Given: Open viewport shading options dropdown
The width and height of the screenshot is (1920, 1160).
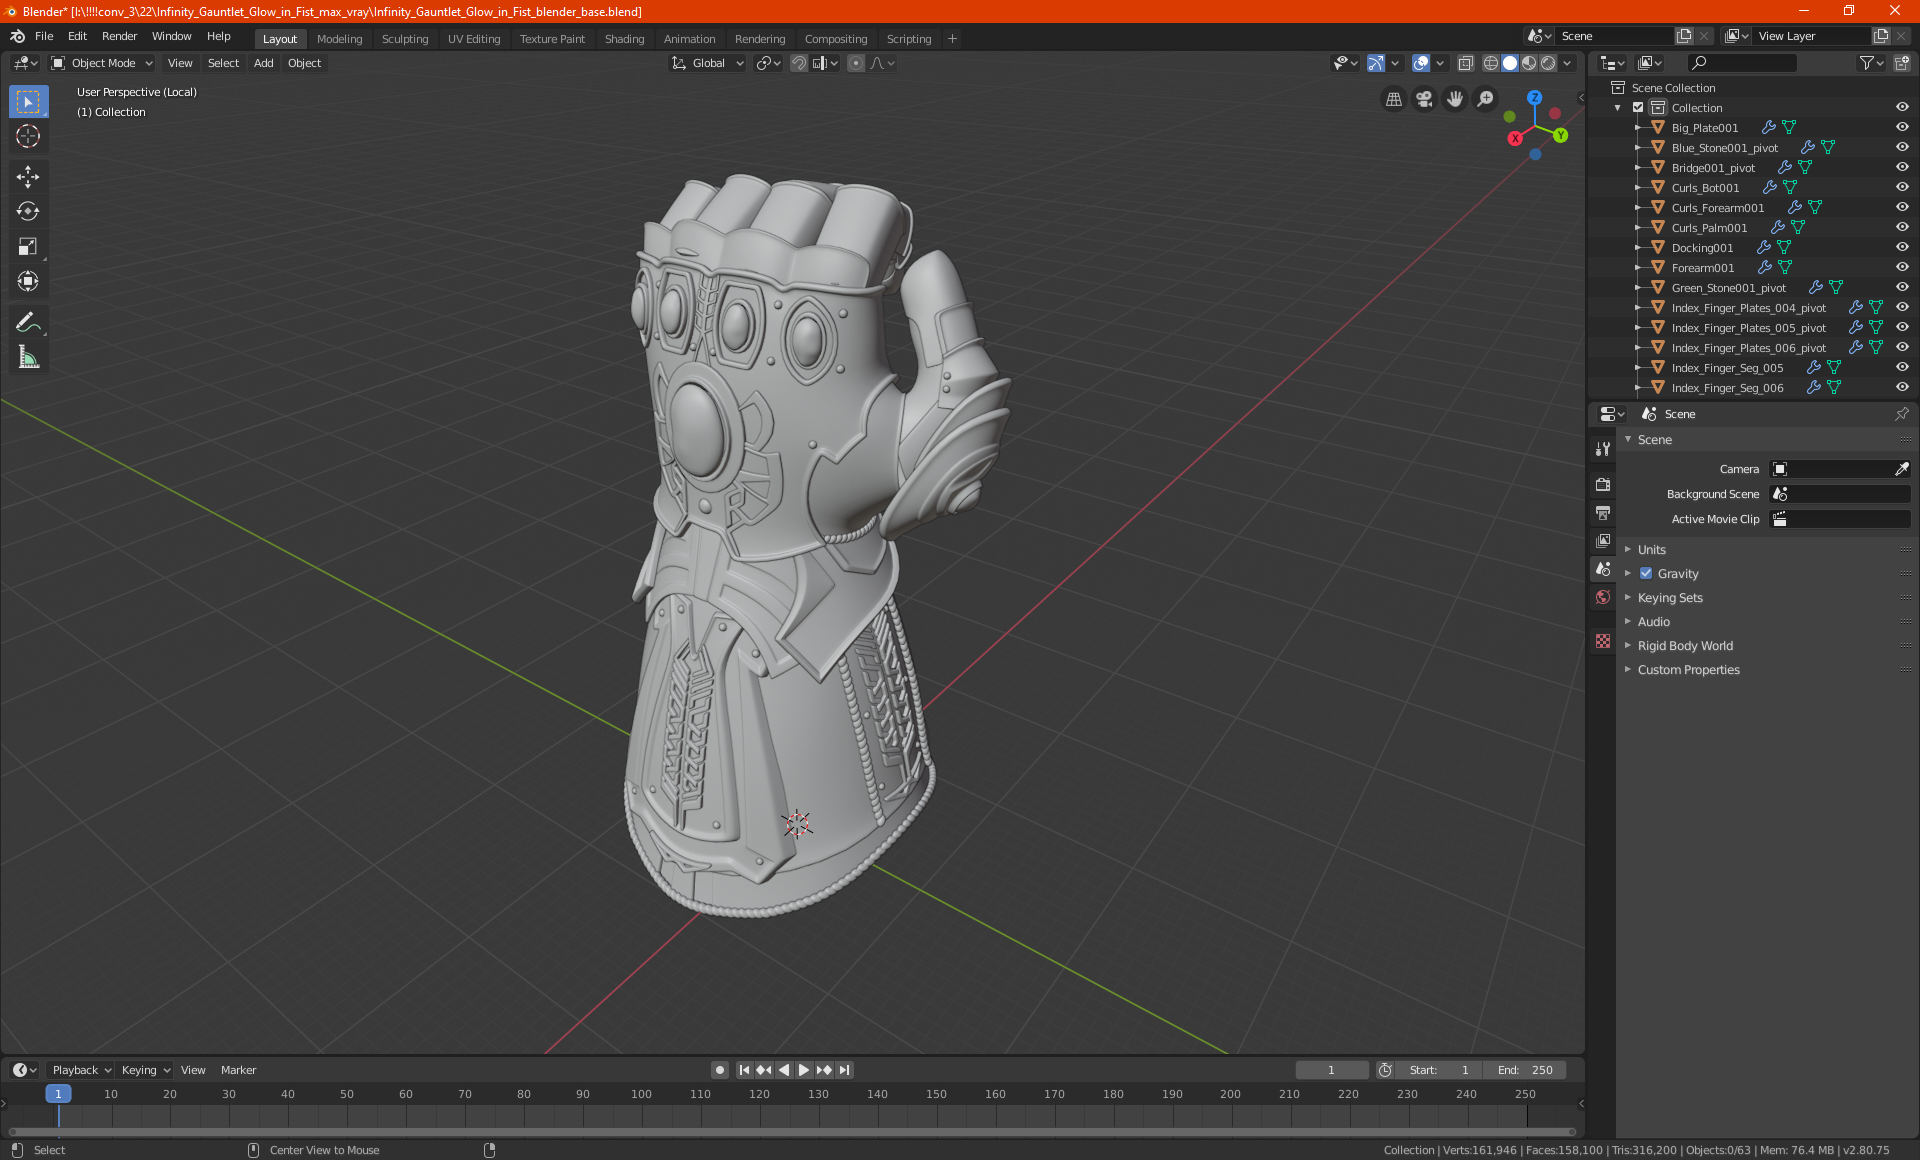Looking at the screenshot, I should [x=1567, y=63].
